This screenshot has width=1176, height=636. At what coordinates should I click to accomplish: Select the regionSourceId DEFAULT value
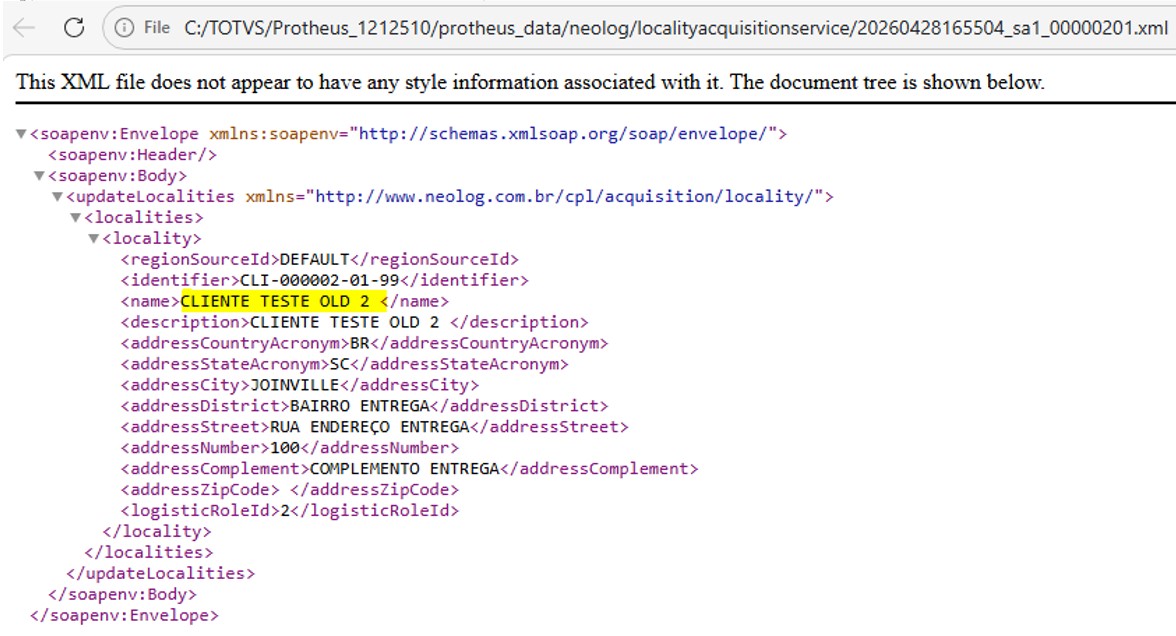(314, 260)
